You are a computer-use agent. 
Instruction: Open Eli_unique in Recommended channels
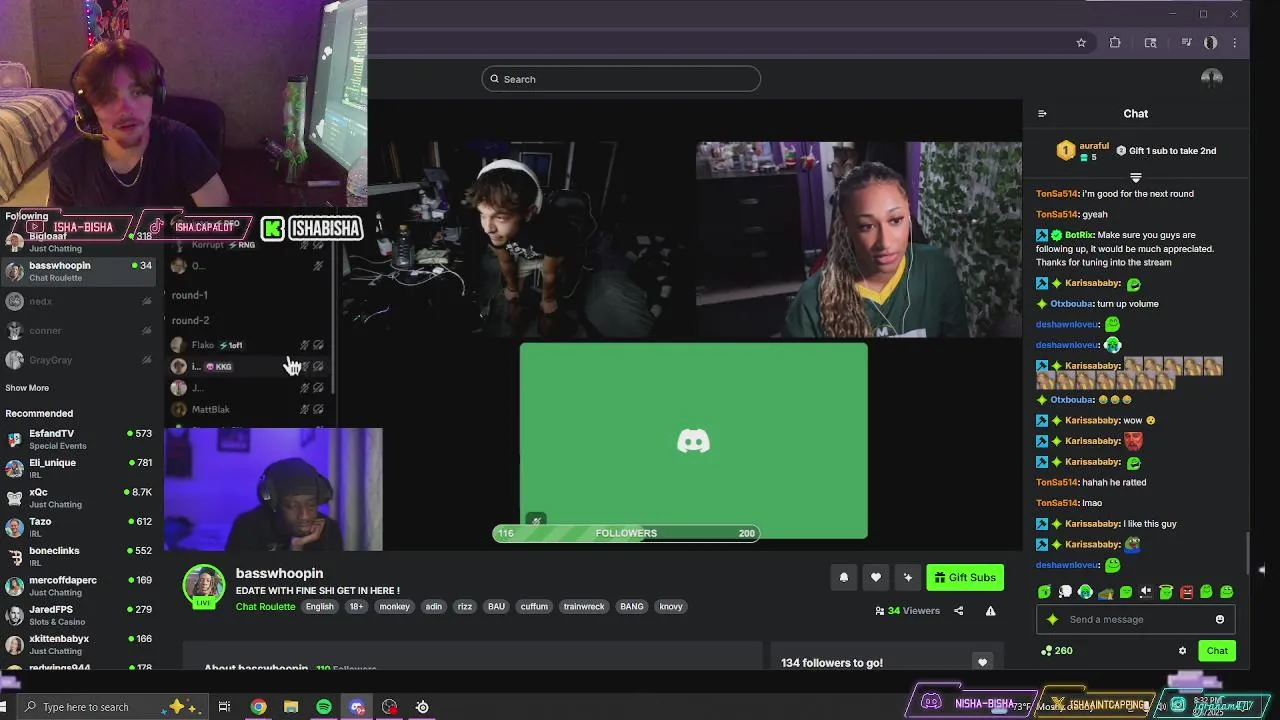tap(77, 468)
